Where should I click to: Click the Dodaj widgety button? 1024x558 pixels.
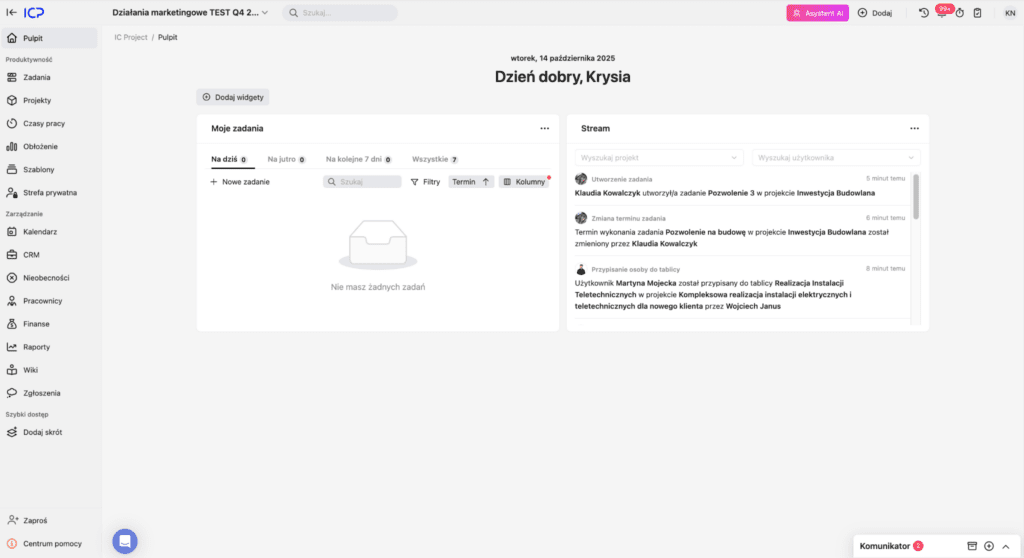pos(233,97)
